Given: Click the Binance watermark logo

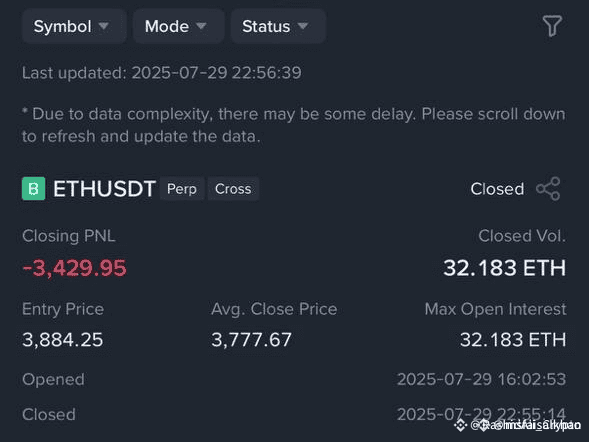Looking at the screenshot, I should point(461,425).
